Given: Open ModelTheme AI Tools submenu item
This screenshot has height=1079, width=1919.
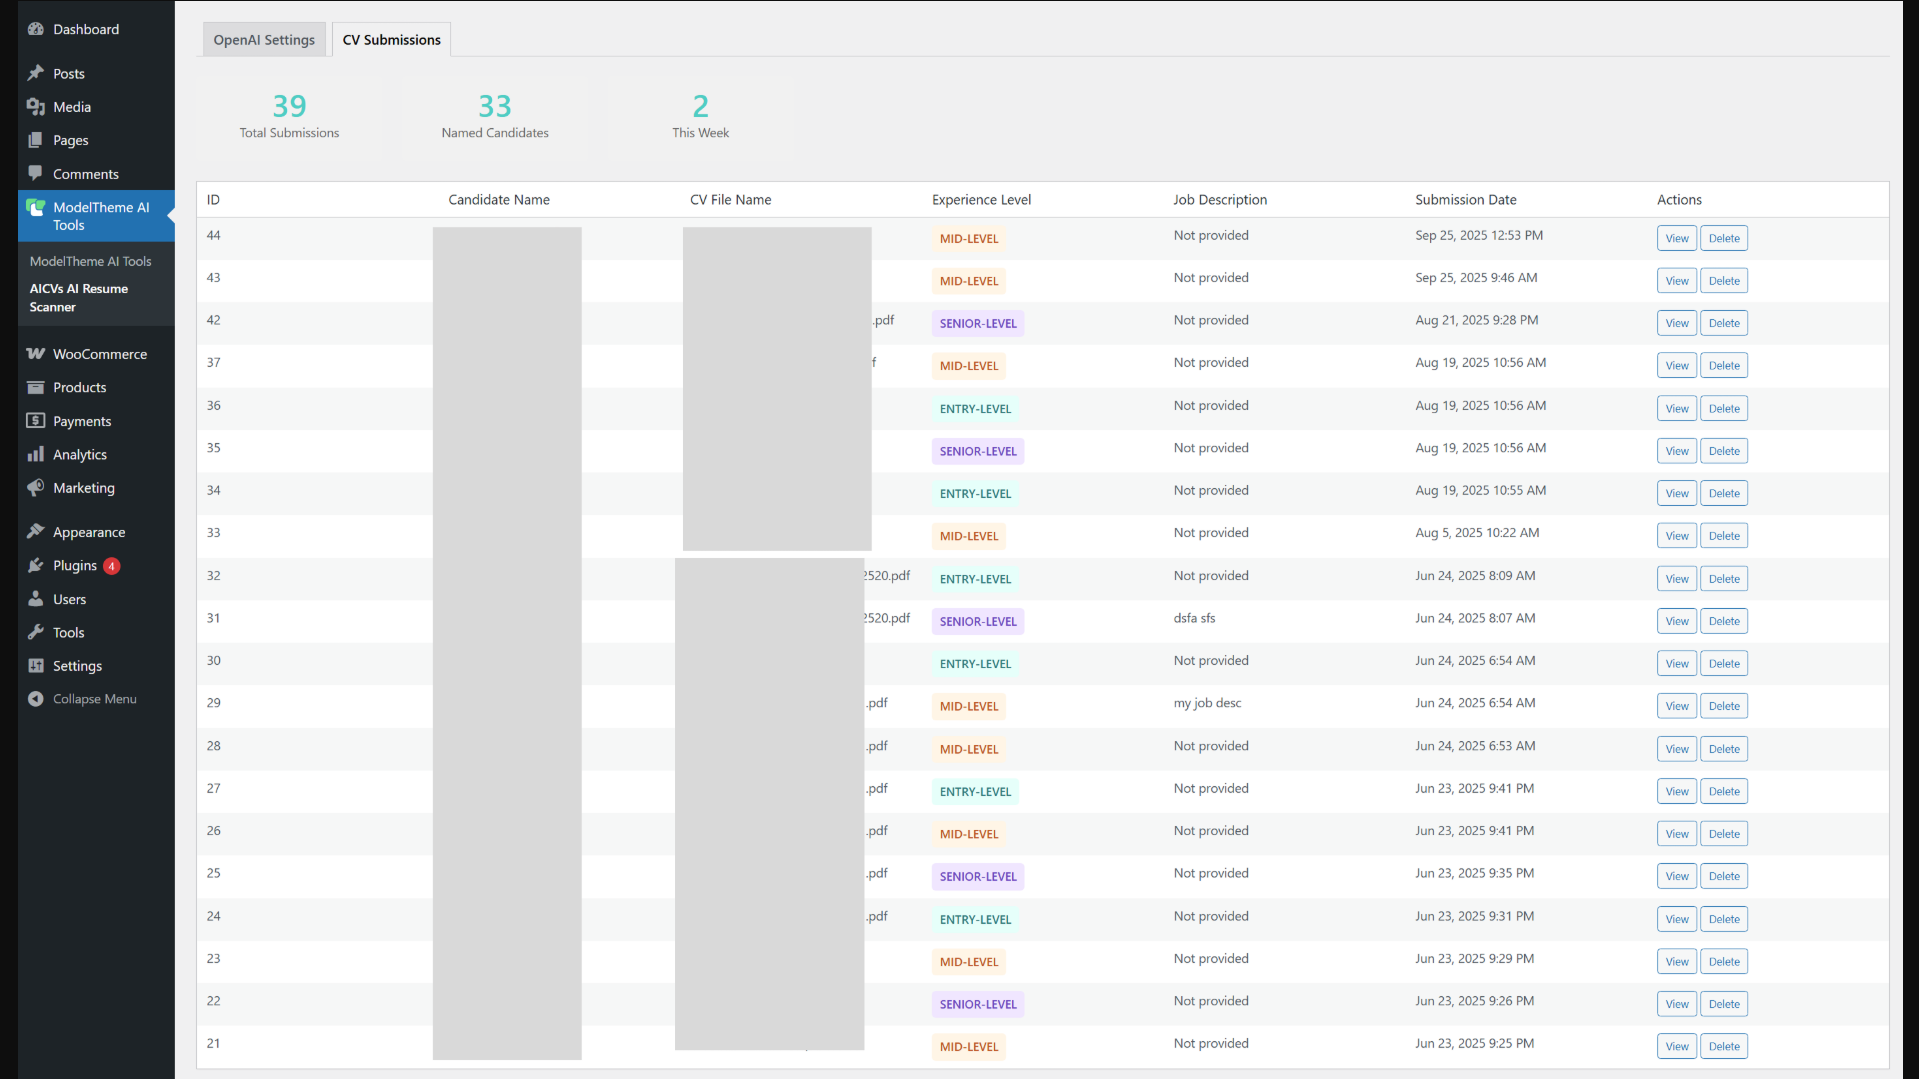Looking at the screenshot, I should (90, 261).
